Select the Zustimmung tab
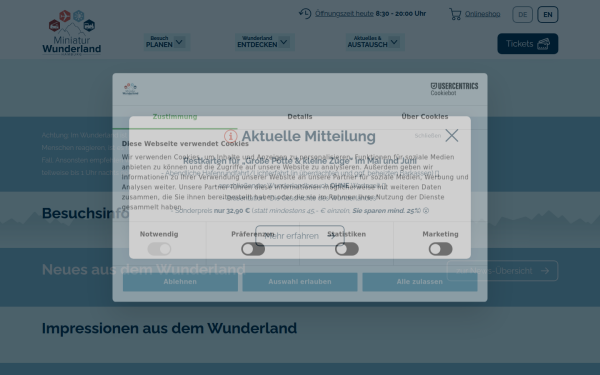This screenshot has height=375, width=600. (175, 117)
